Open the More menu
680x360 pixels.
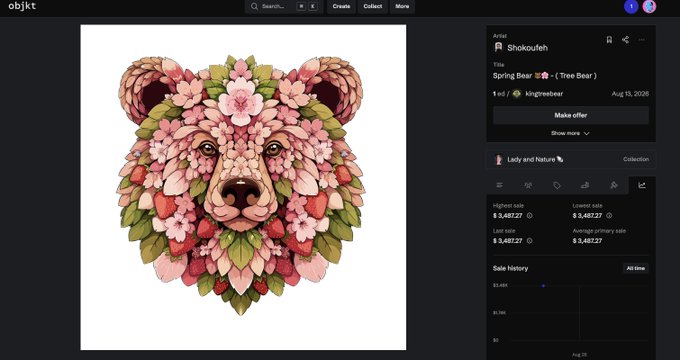click(402, 7)
